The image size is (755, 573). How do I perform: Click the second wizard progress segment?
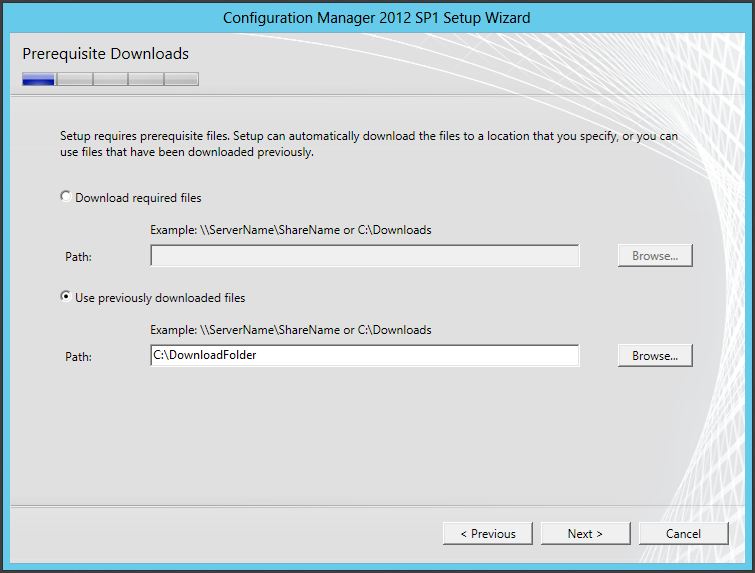click(74, 79)
